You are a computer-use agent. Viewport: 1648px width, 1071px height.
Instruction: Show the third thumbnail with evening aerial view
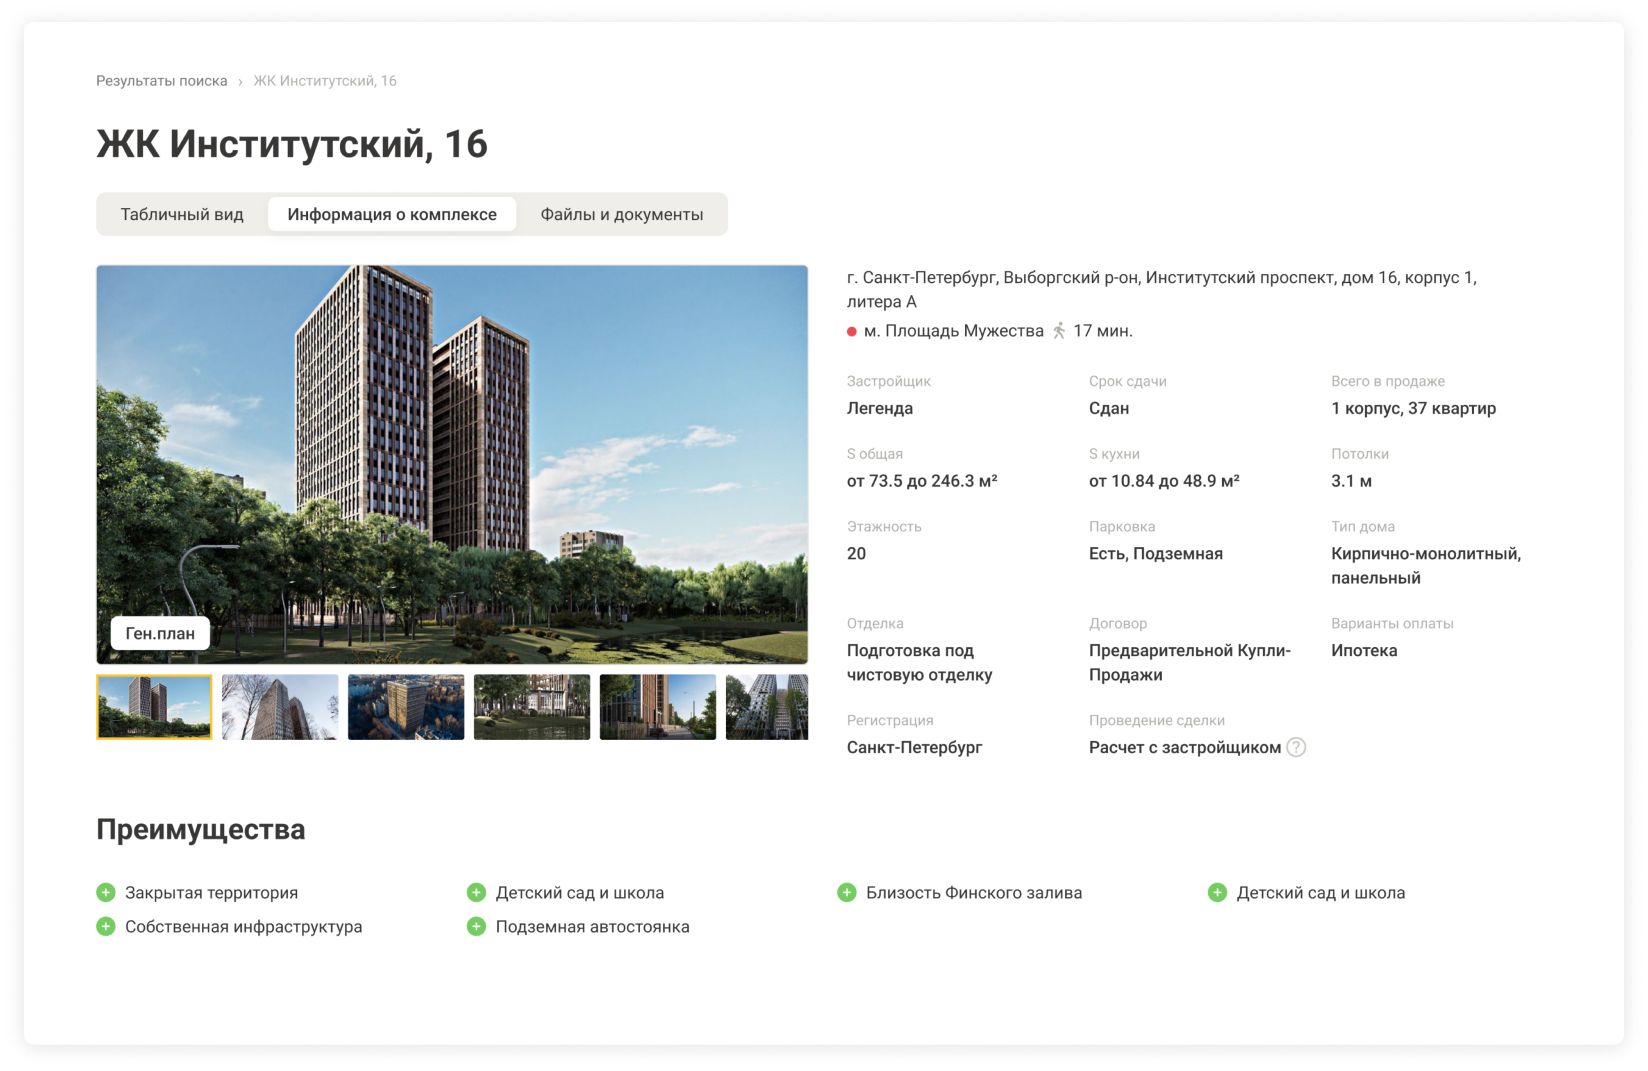(406, 707)
